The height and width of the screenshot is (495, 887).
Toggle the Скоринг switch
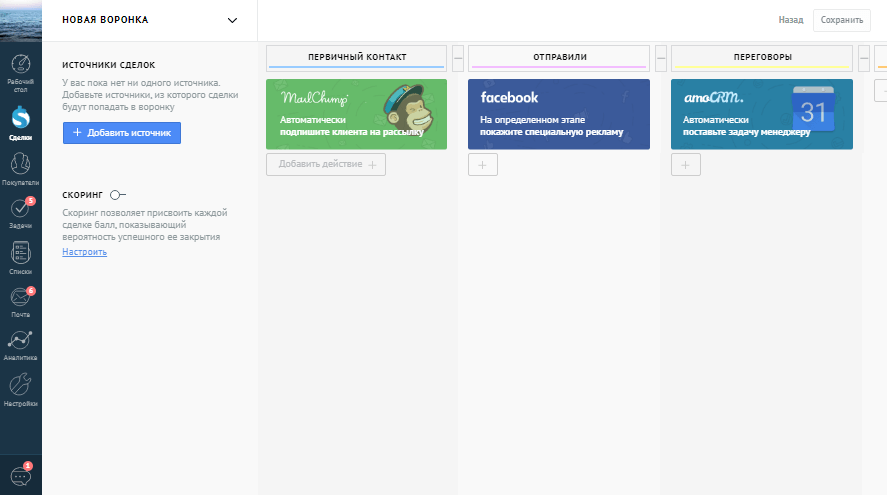pos(118,195)
